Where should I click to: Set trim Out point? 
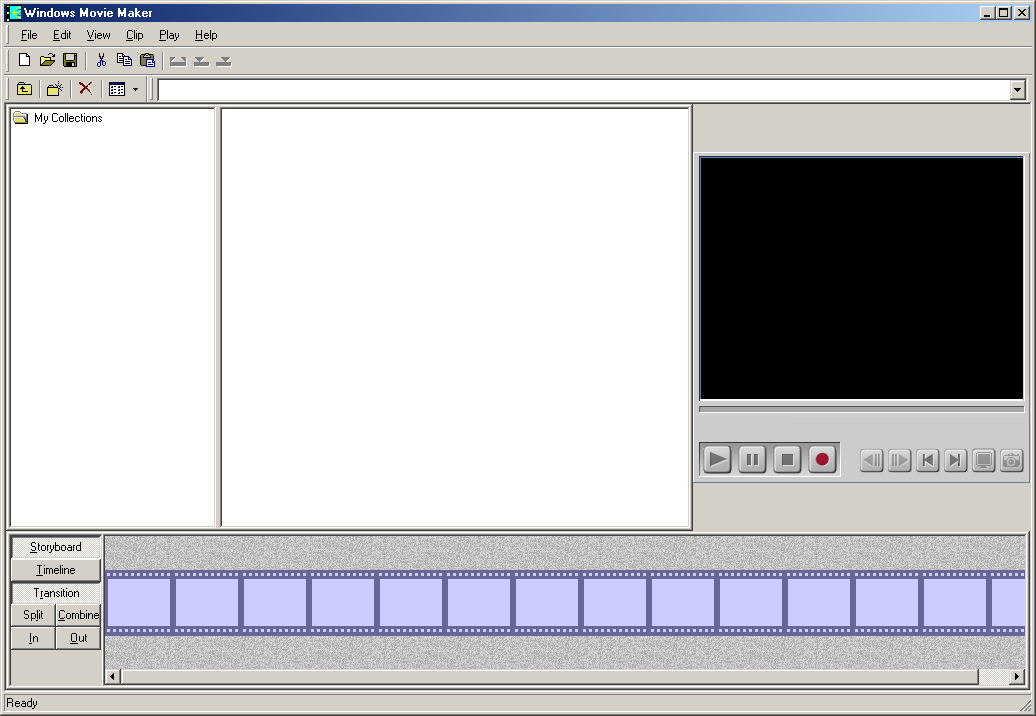click(79, 638)
